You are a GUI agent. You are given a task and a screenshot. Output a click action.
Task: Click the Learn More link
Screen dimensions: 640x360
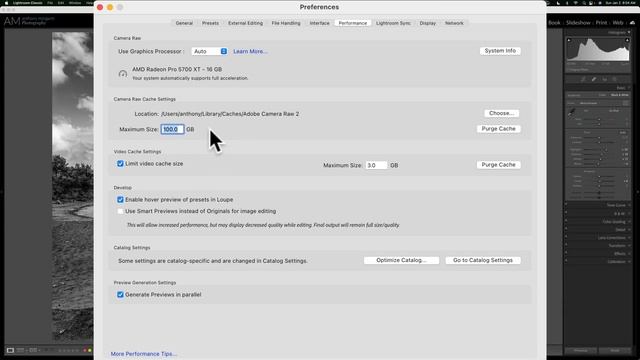(250, 51)
